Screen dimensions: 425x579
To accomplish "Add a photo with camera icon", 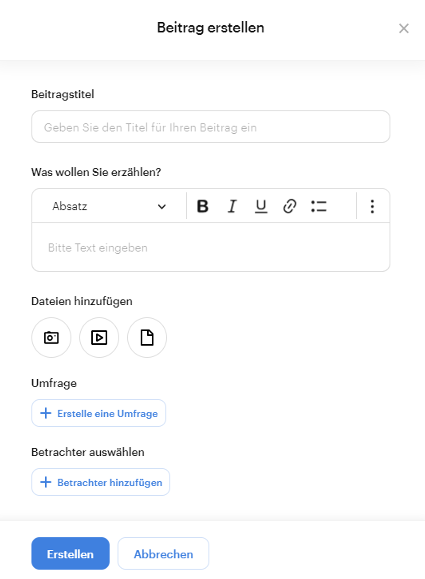I will [51, 338].
